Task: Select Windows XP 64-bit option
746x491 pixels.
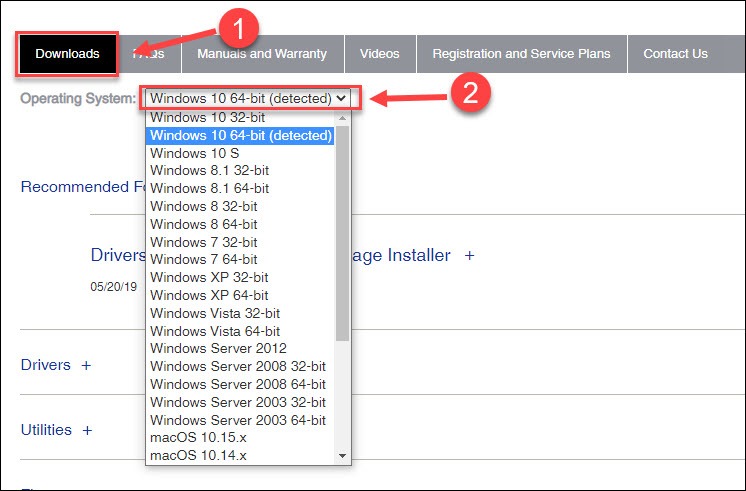Action: (x=240, y=295)
